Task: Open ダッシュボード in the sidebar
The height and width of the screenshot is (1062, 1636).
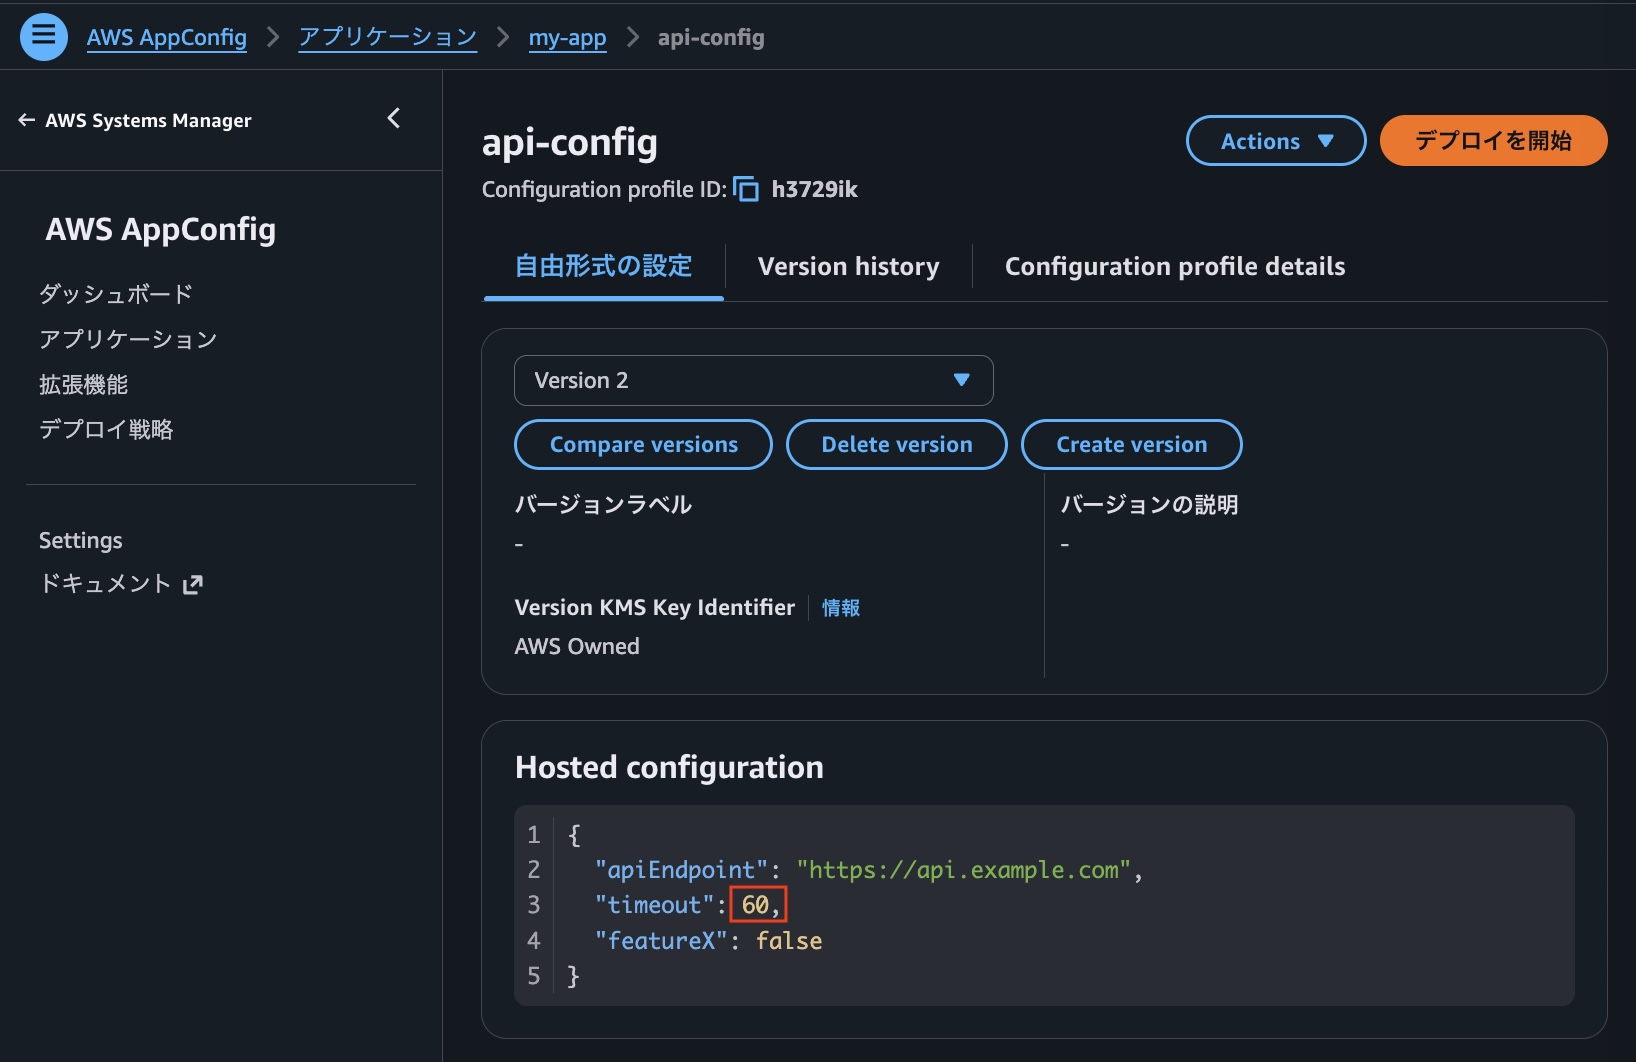Action: pos(116,294)
